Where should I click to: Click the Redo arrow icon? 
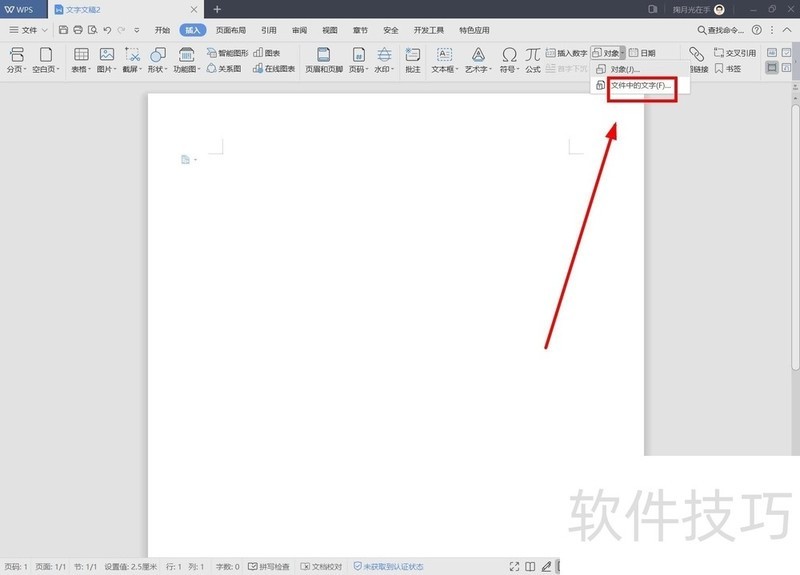coord(121,30)
